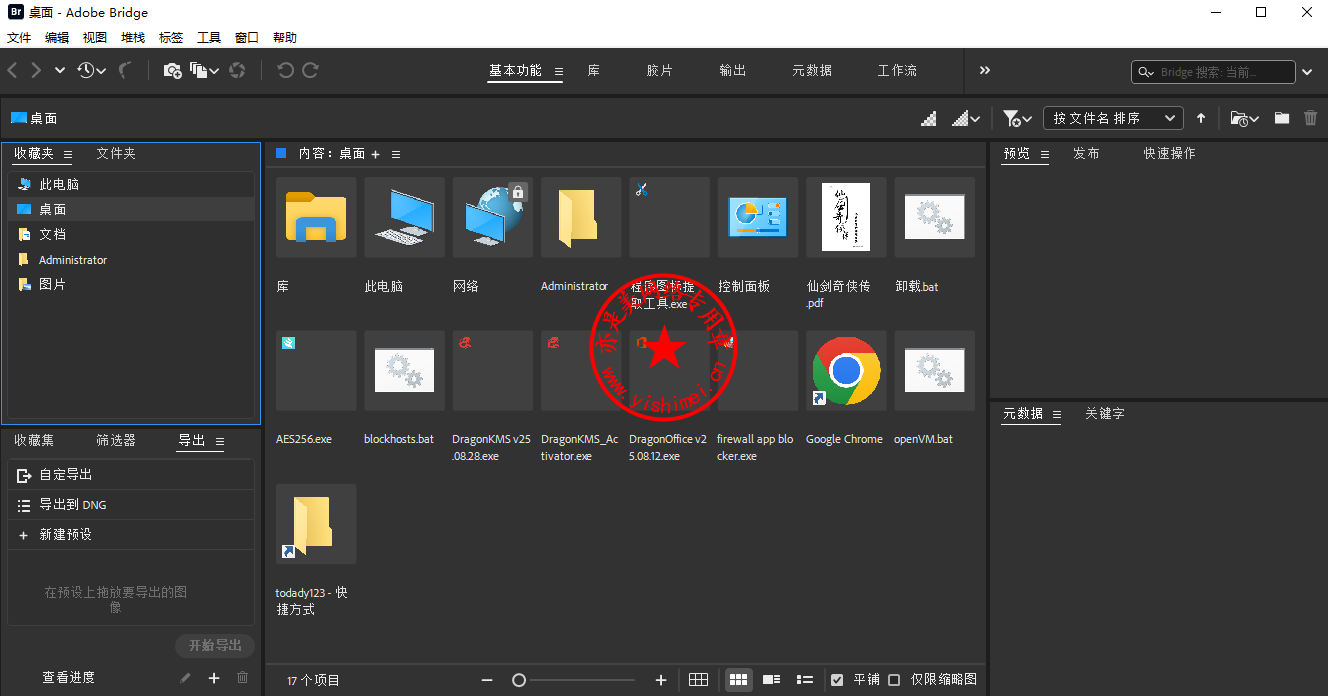This screenshot has width=1328, height=696.
Task: Click the plus icon beside 查看进度
Action: pos(213,678)
